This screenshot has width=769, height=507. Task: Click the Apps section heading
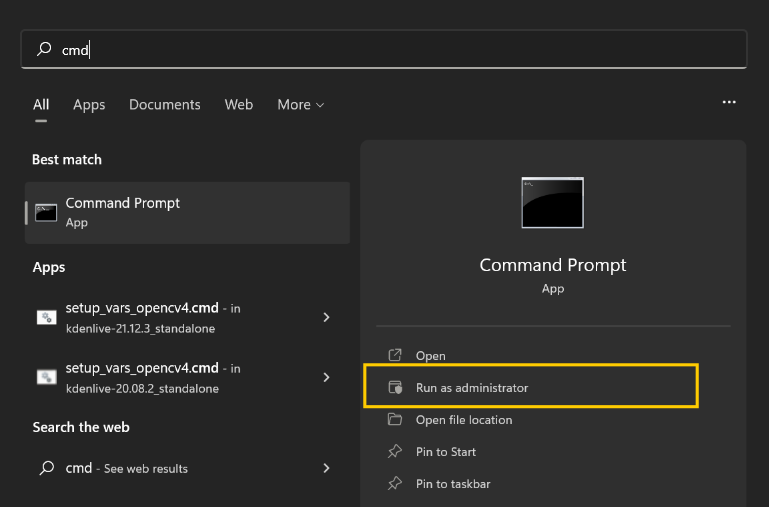point(49,268)
